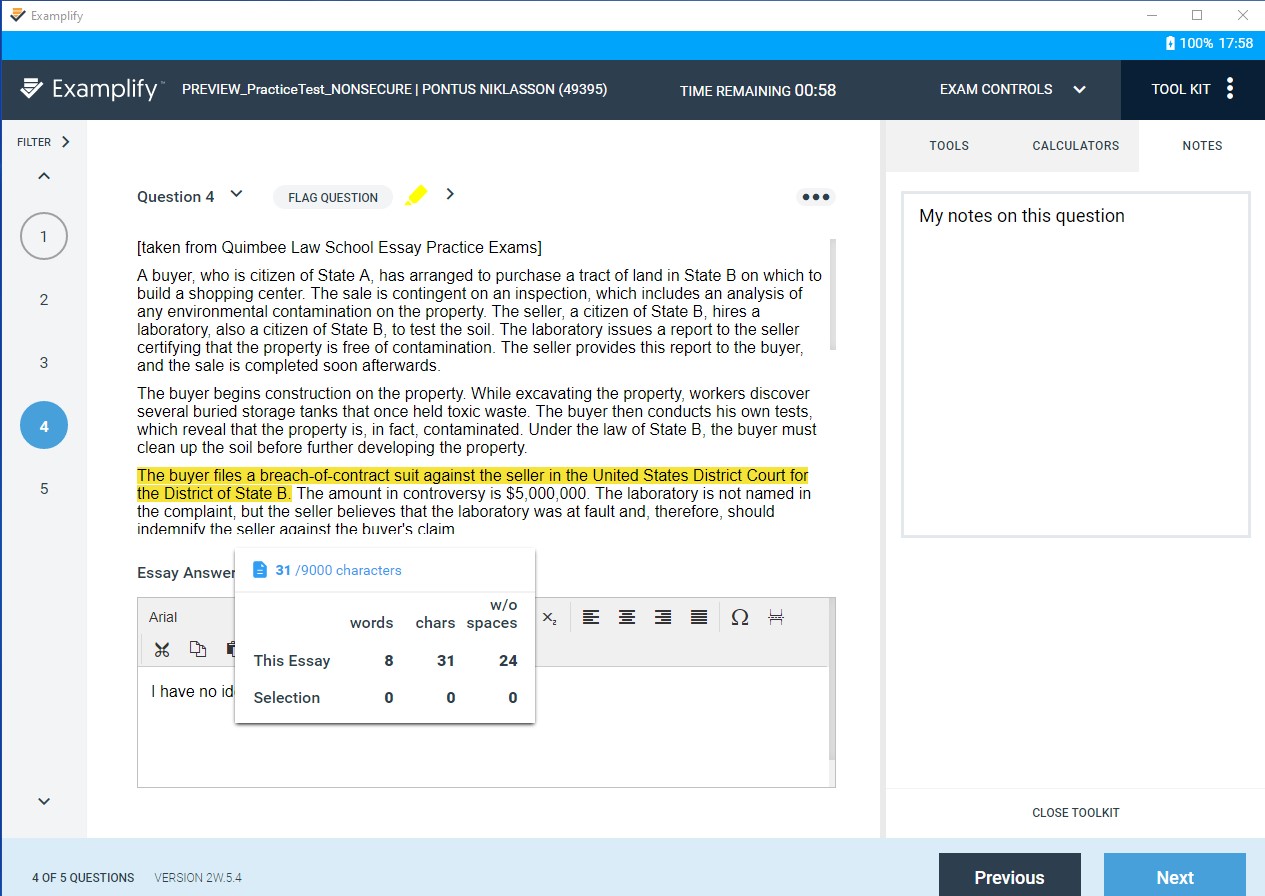This screenshot has height=896, width=1265.
Task: Go to next question with header arrow
Action: [450, 194]
